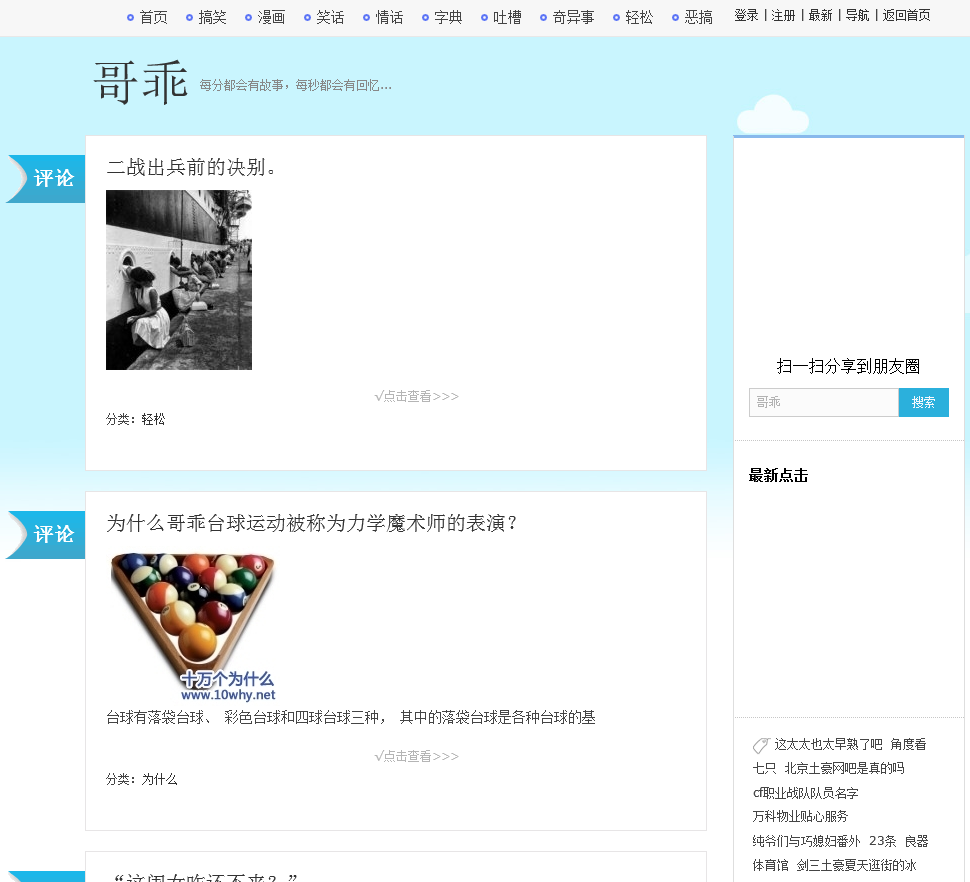This screenshot has height=882, width=970.
Task: Open the tag cf职业战队队员名字
Action: (805, 793)
